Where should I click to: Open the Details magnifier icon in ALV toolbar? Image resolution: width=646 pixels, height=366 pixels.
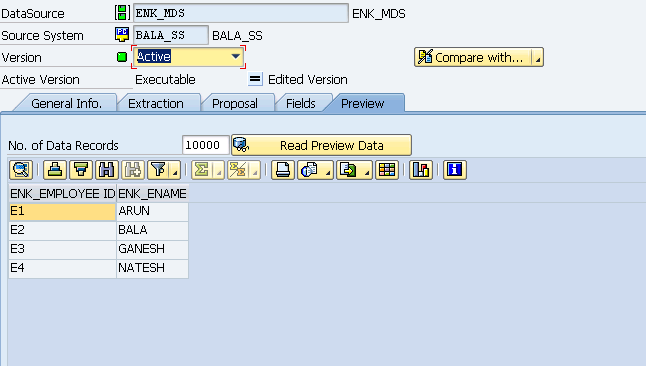(x=21, y=170)
